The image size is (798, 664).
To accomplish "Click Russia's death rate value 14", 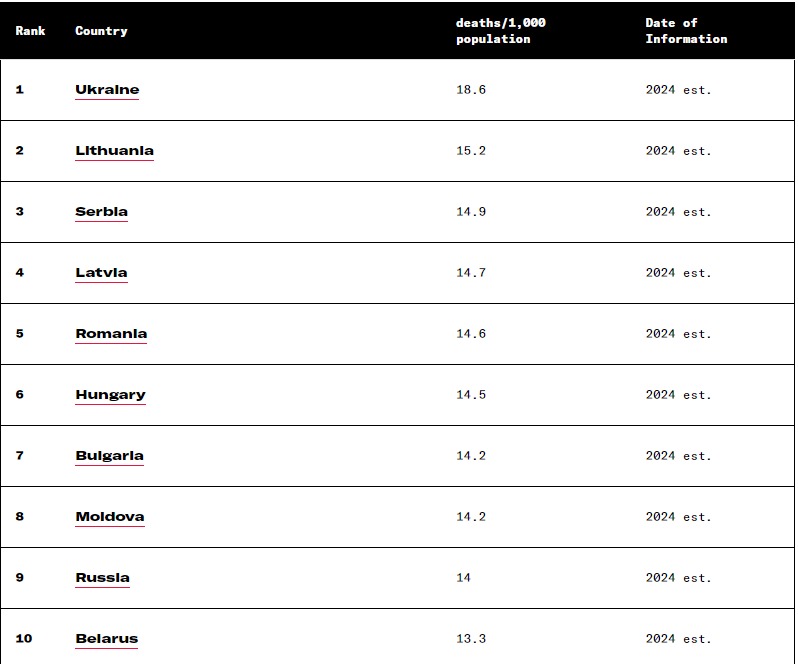I will [x=463, y=578].
